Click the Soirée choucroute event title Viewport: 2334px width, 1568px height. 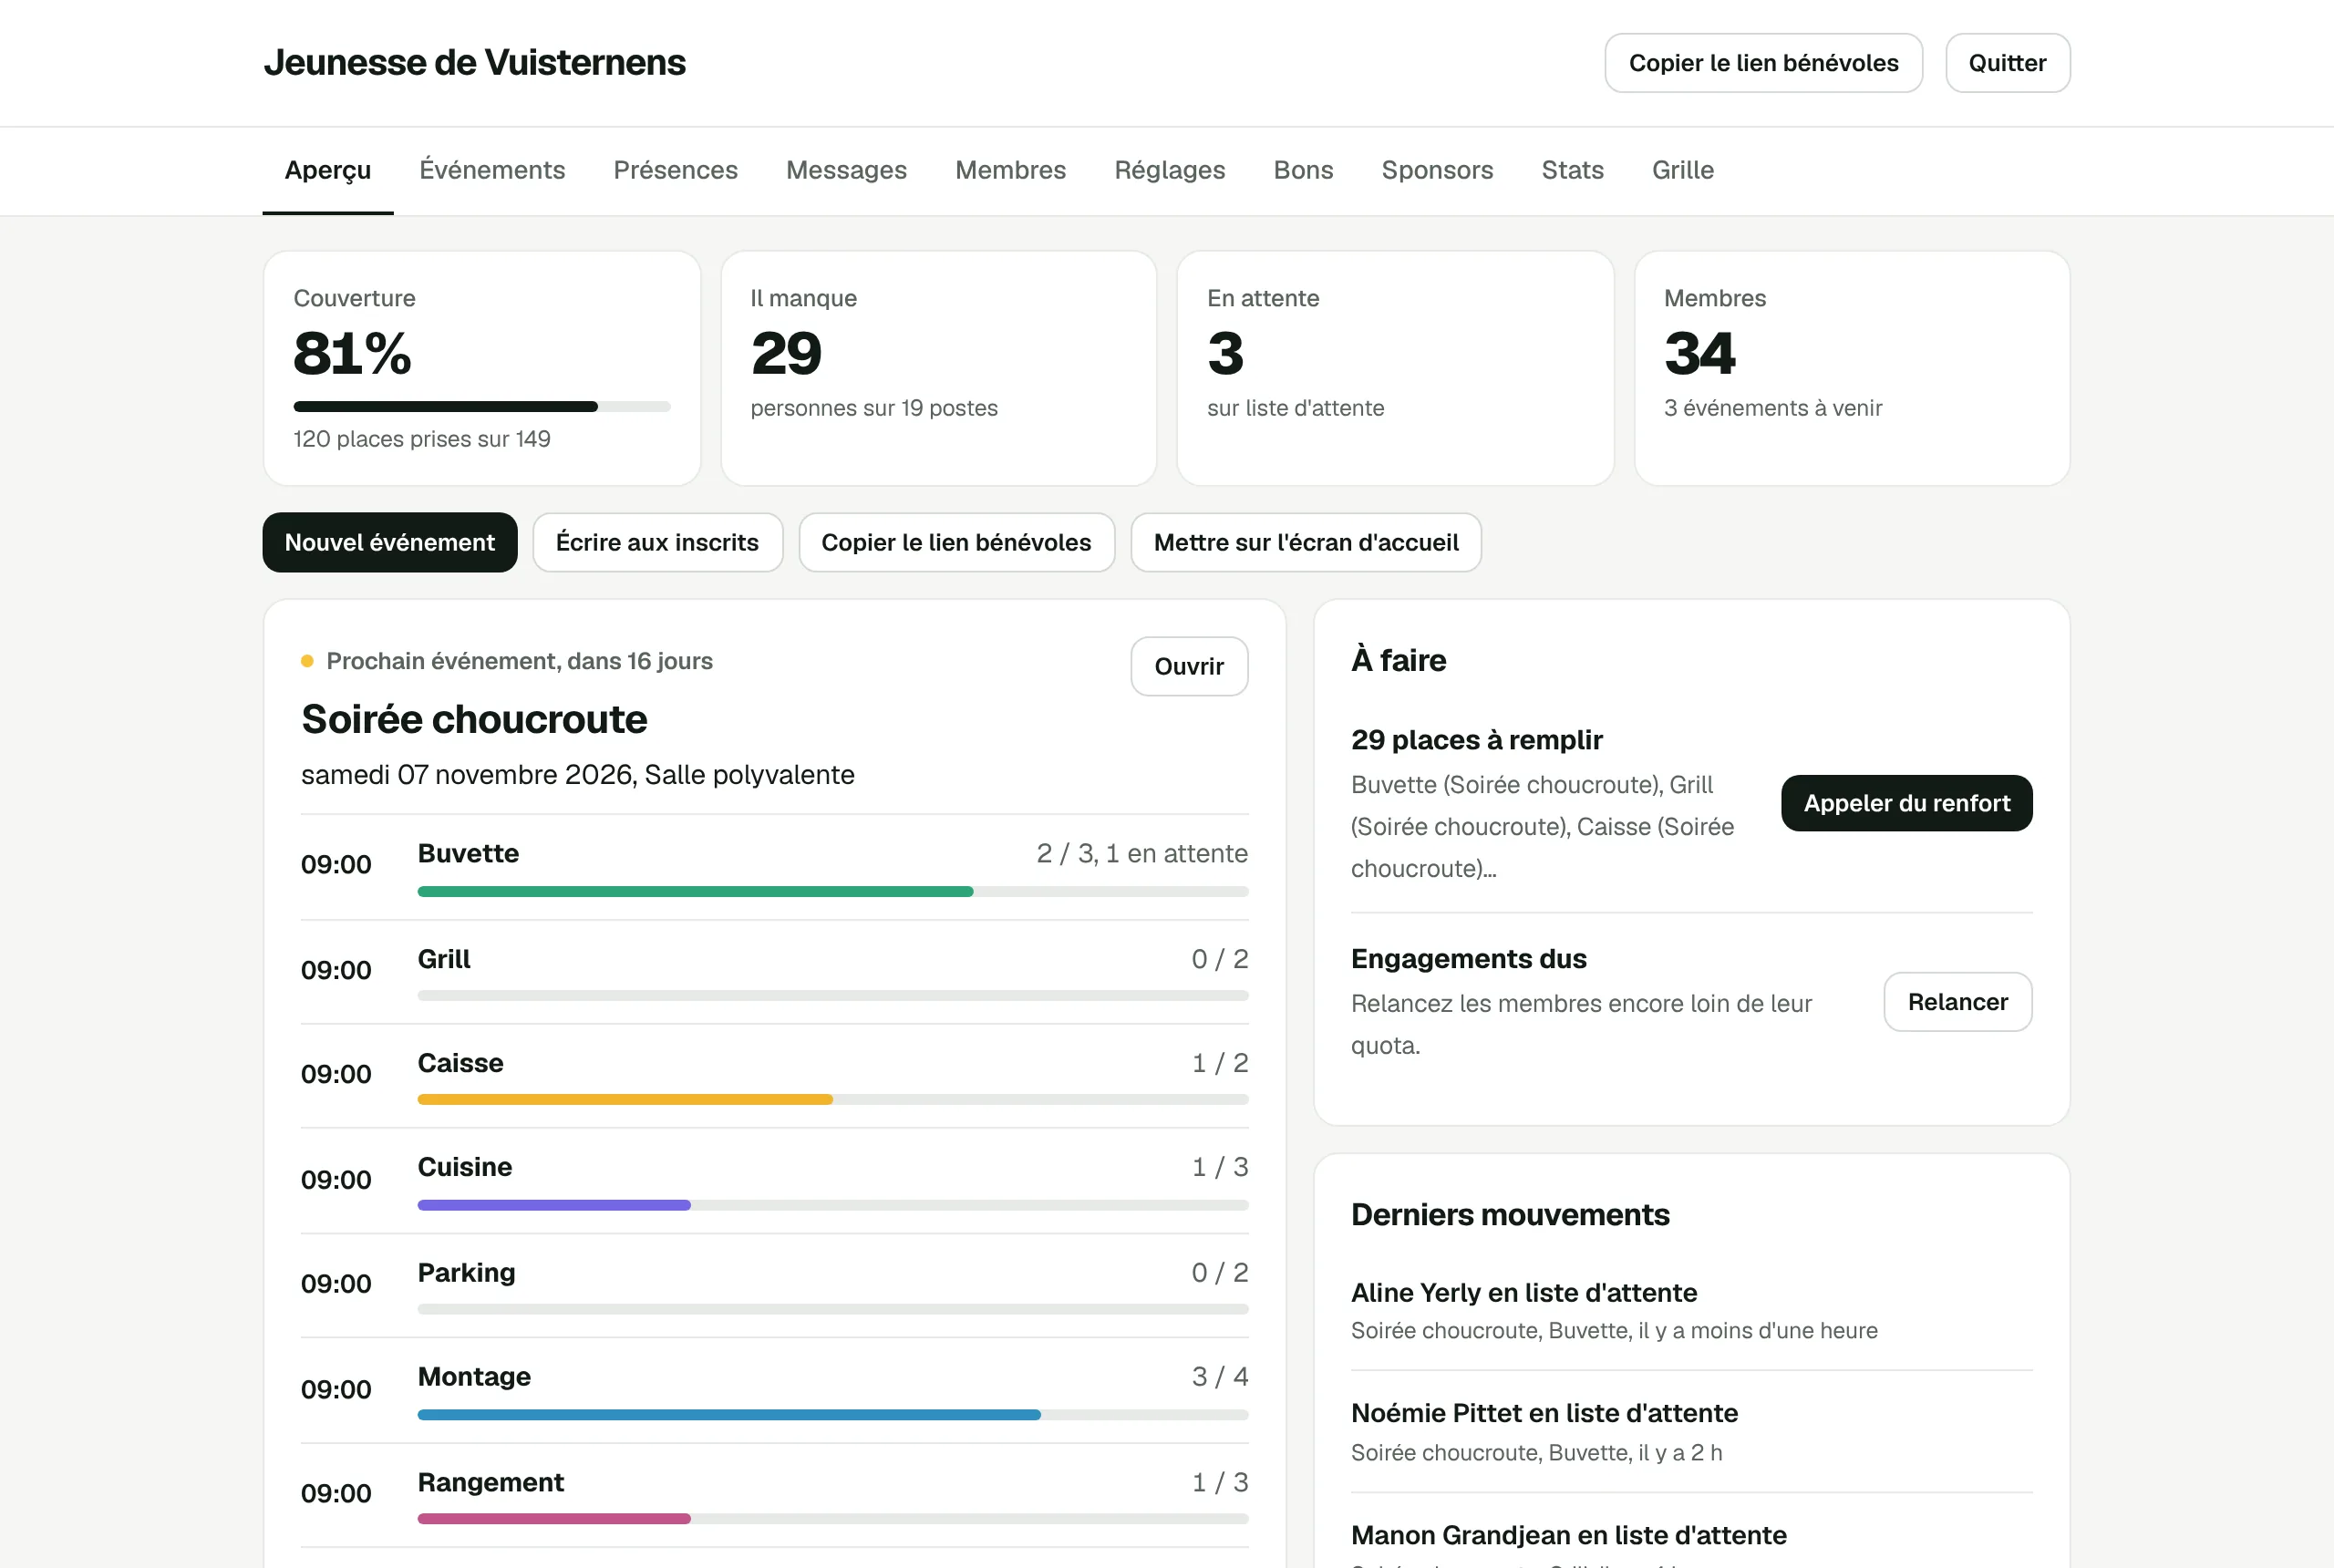[x=474, y=719]
